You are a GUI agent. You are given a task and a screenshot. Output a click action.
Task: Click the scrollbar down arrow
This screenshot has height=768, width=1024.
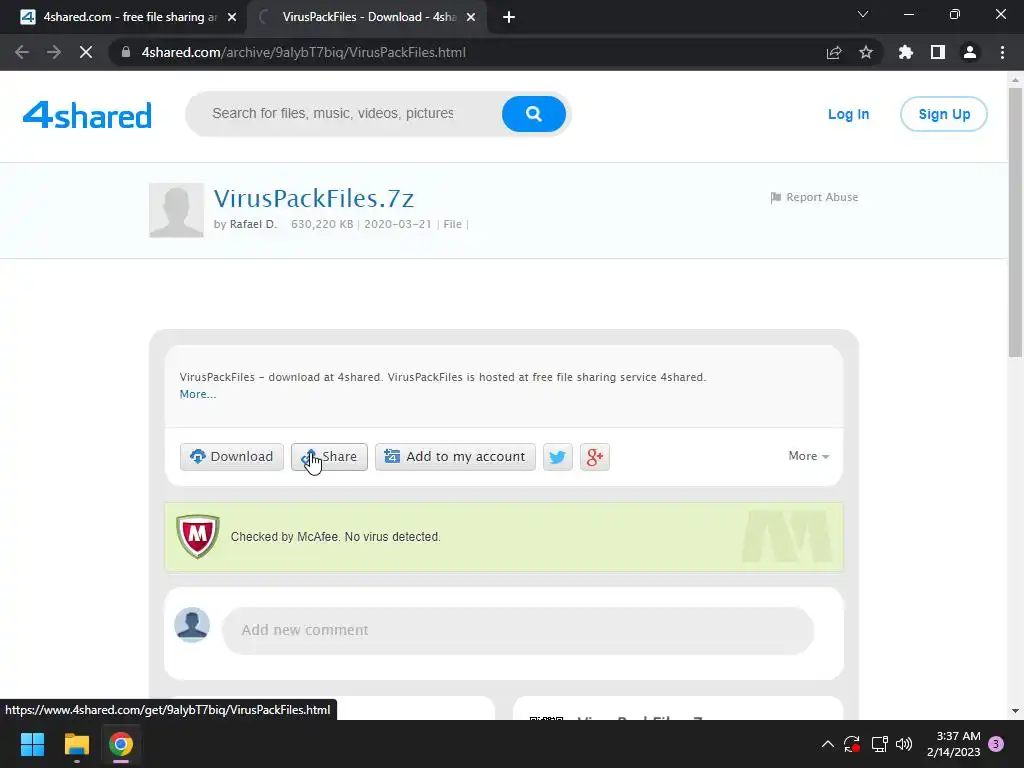pyautogui.click(x=1015, y=711)
